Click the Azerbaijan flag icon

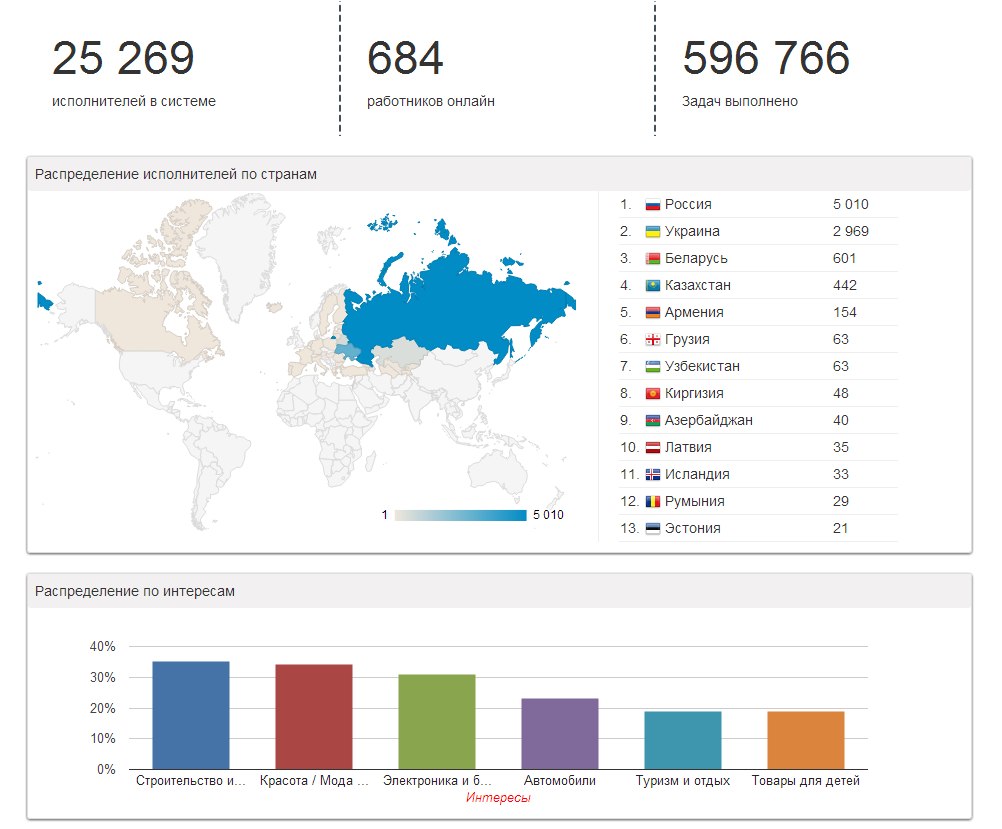coord(652,421)
